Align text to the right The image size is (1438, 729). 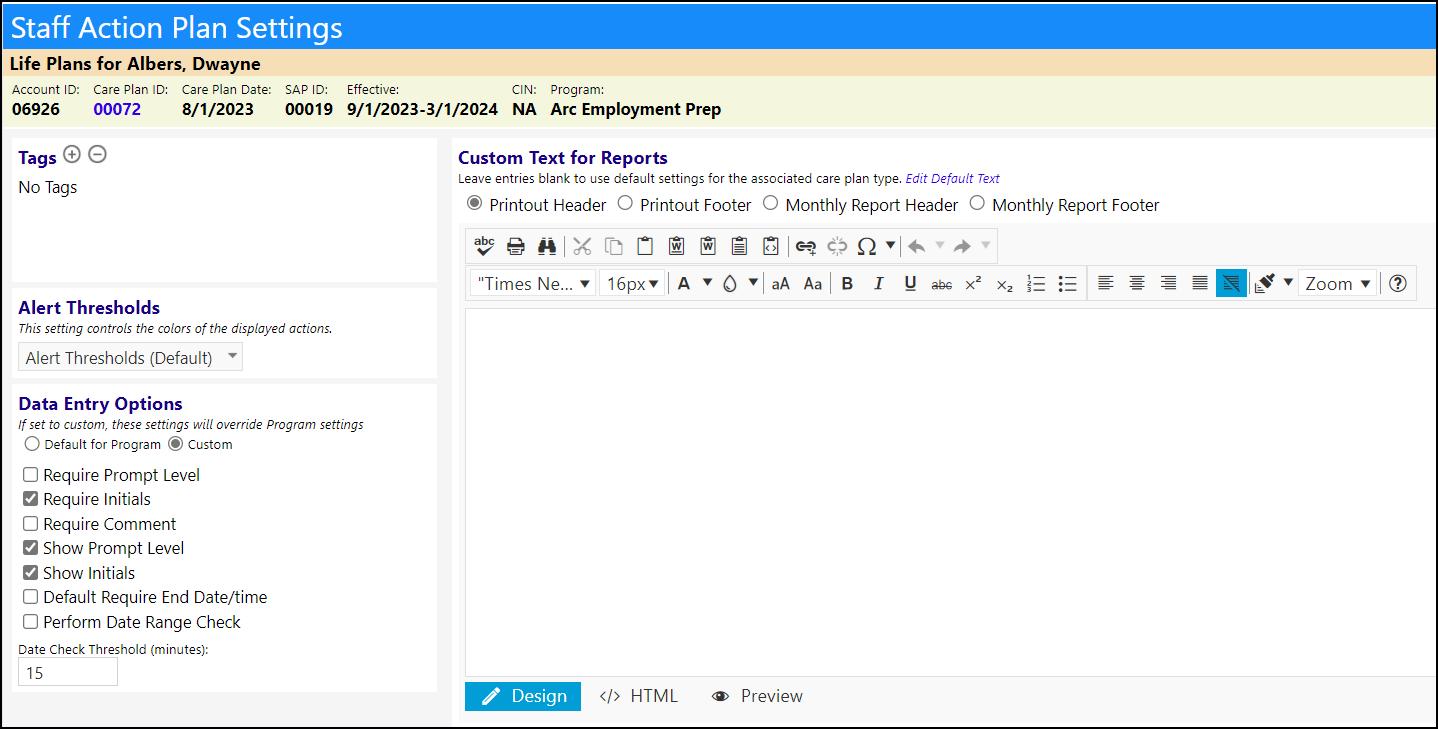[1168, 284]
